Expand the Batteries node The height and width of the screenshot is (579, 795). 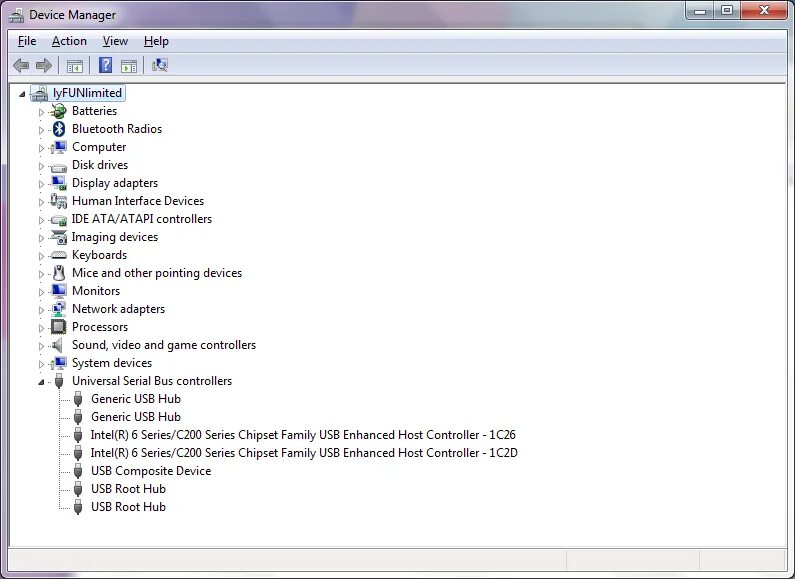[42, 112]
